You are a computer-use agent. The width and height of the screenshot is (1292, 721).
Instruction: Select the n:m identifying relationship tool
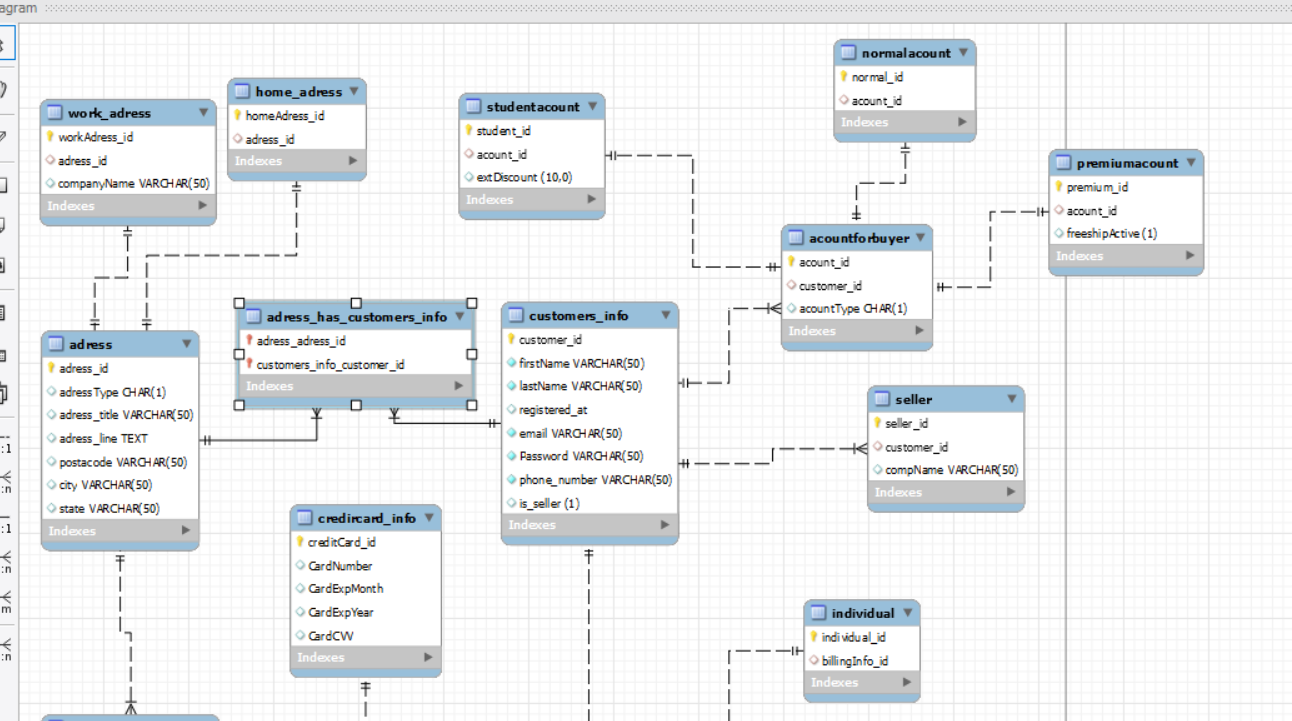[8, 598]
